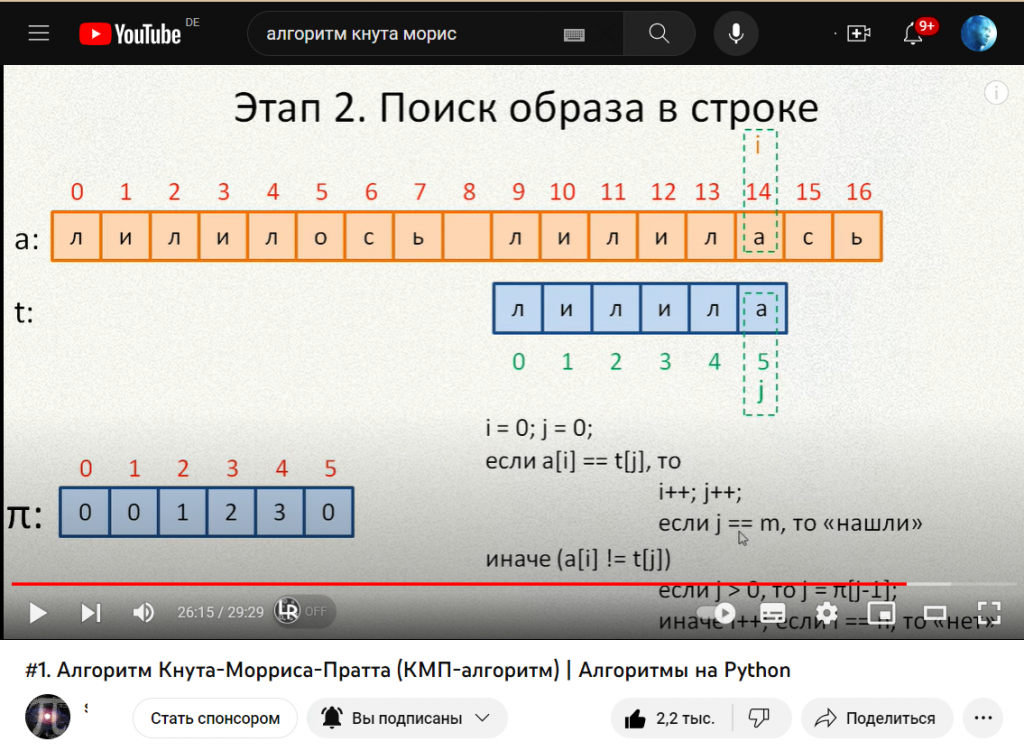Seek on the red video progress bar
1024x751 pixels.
(512, 583)
